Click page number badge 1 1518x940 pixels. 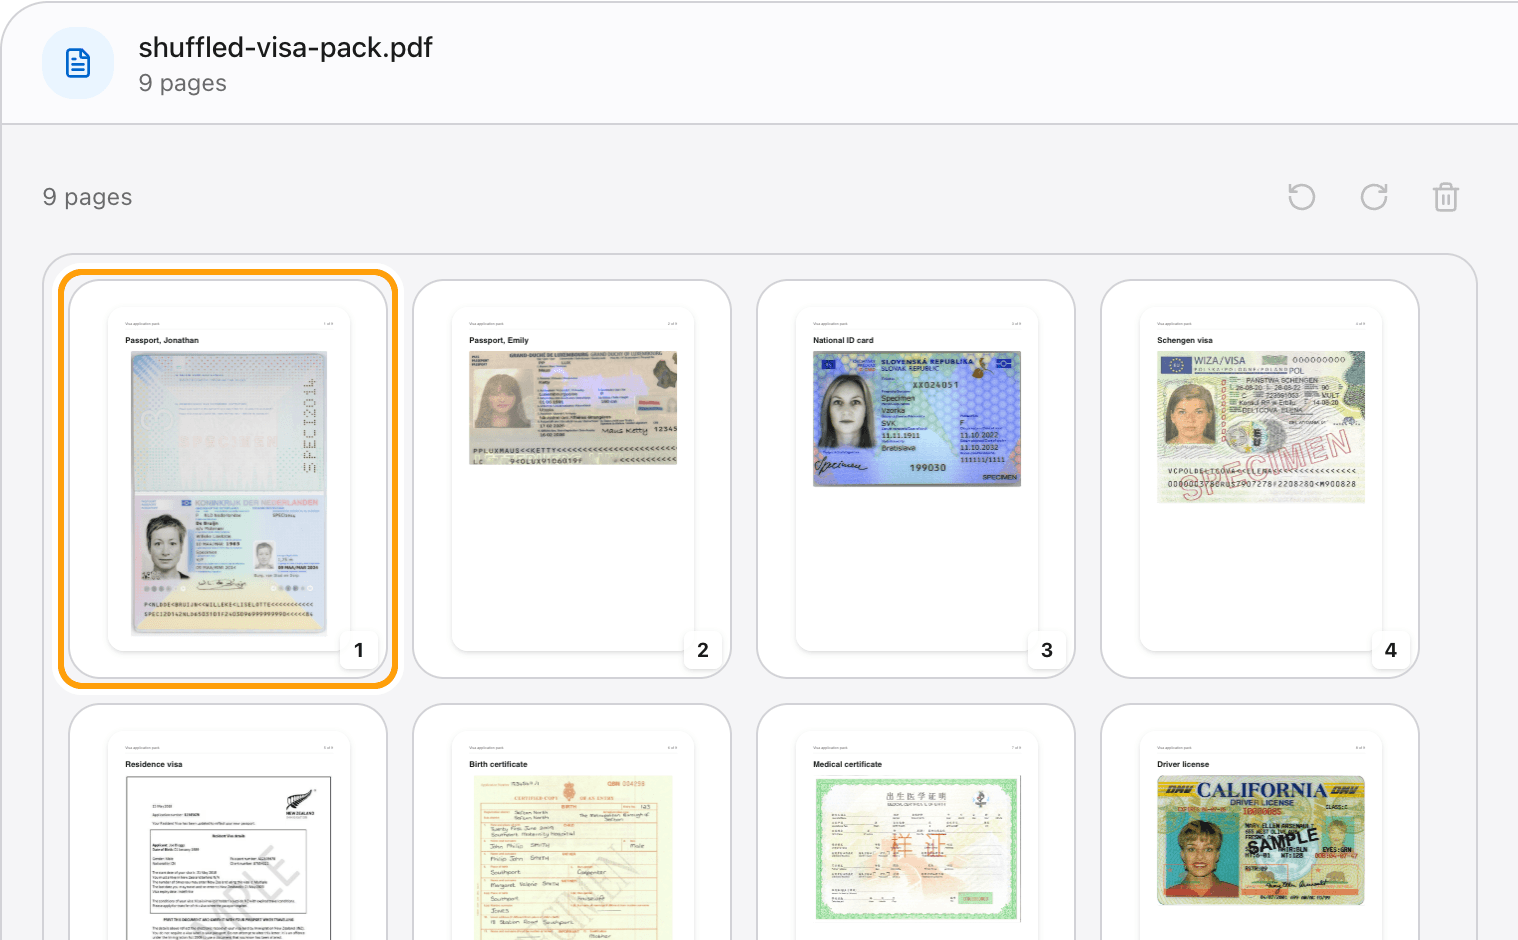pyautogui.click(x=359, y=650)
